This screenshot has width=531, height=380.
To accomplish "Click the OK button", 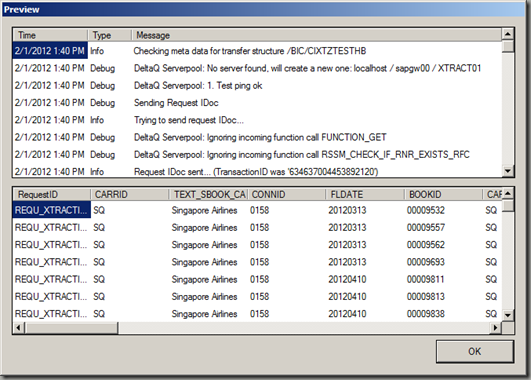I will [474, 351].
